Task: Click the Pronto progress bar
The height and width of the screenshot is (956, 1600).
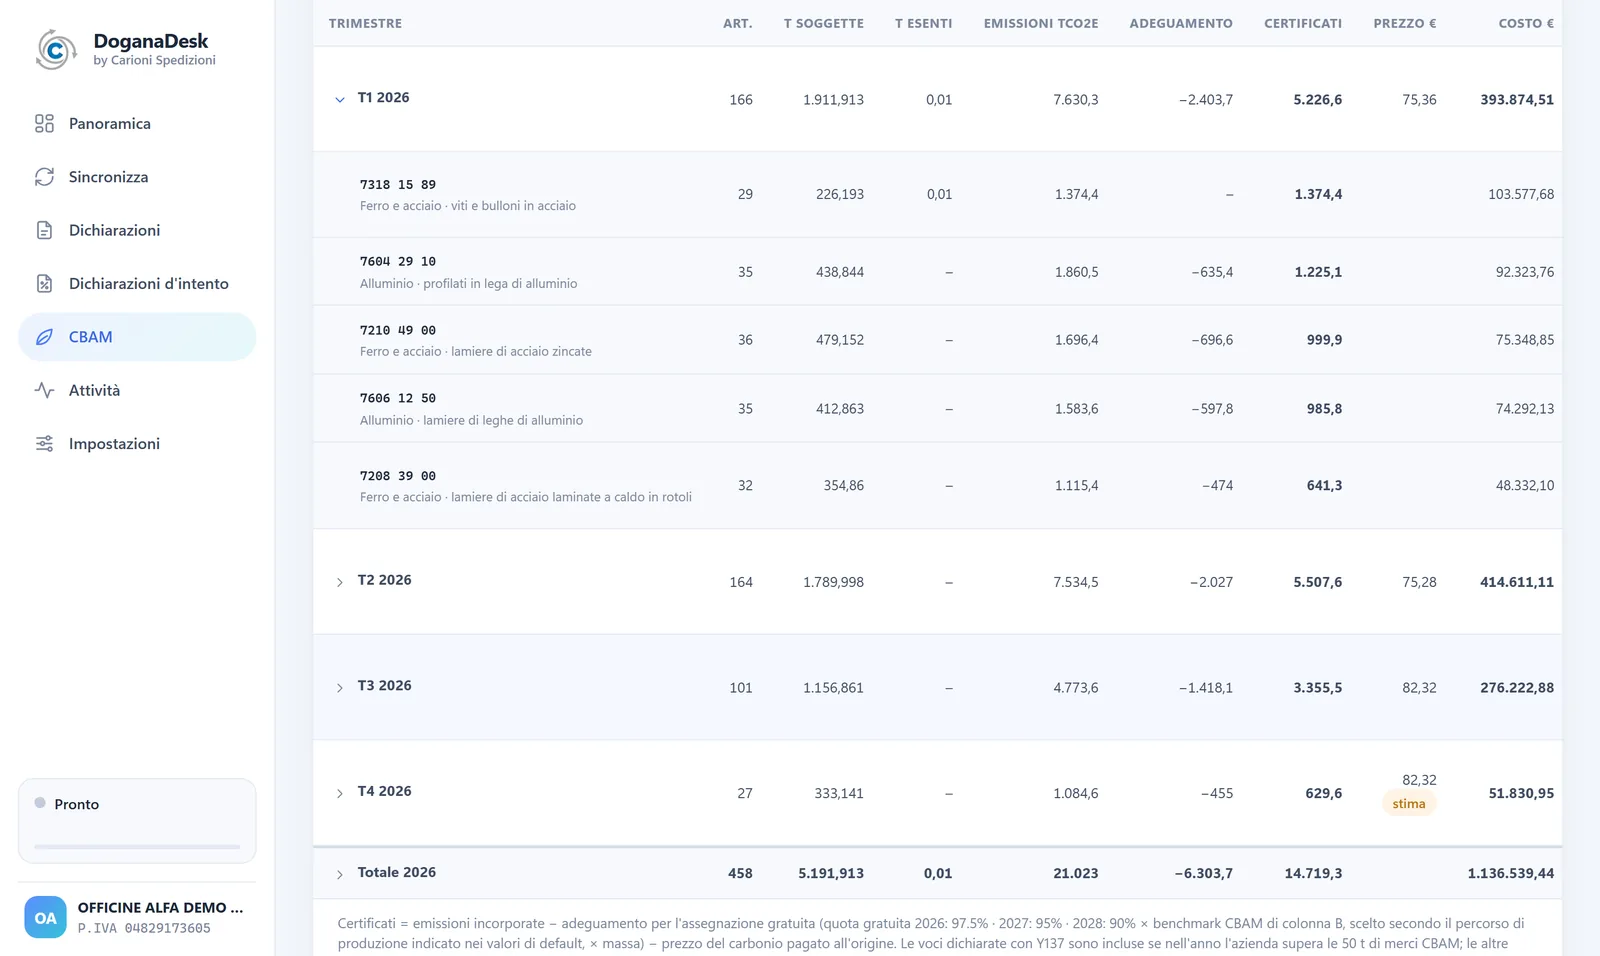Action: [137, 846]
